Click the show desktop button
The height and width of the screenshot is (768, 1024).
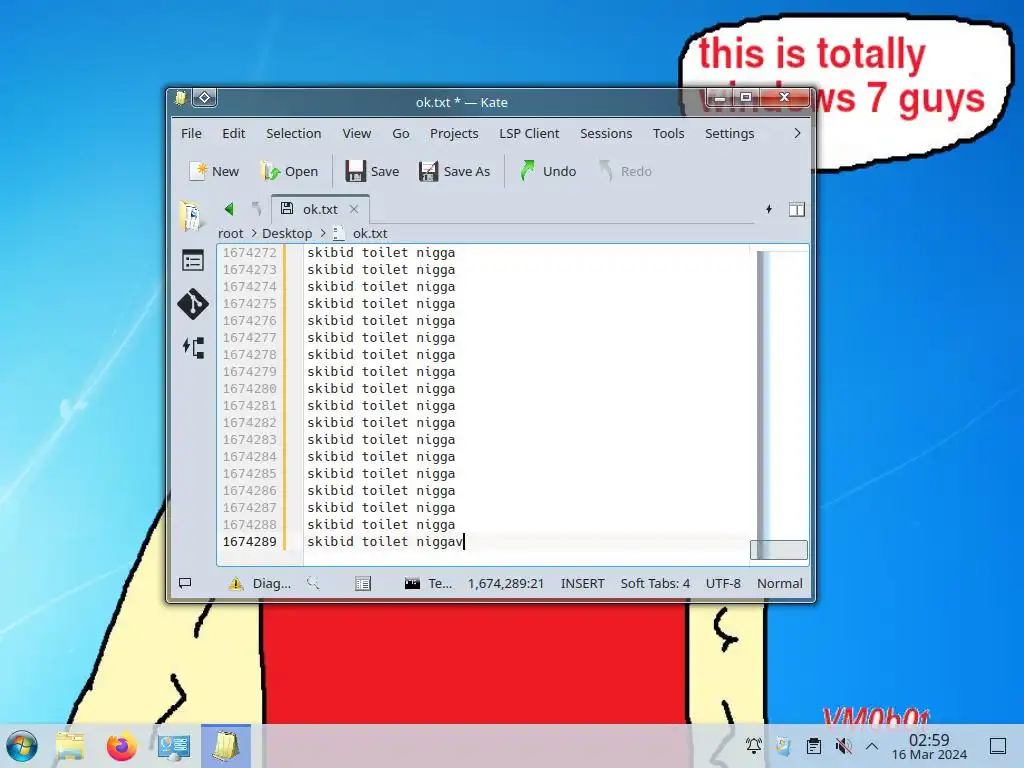[998, 745]
